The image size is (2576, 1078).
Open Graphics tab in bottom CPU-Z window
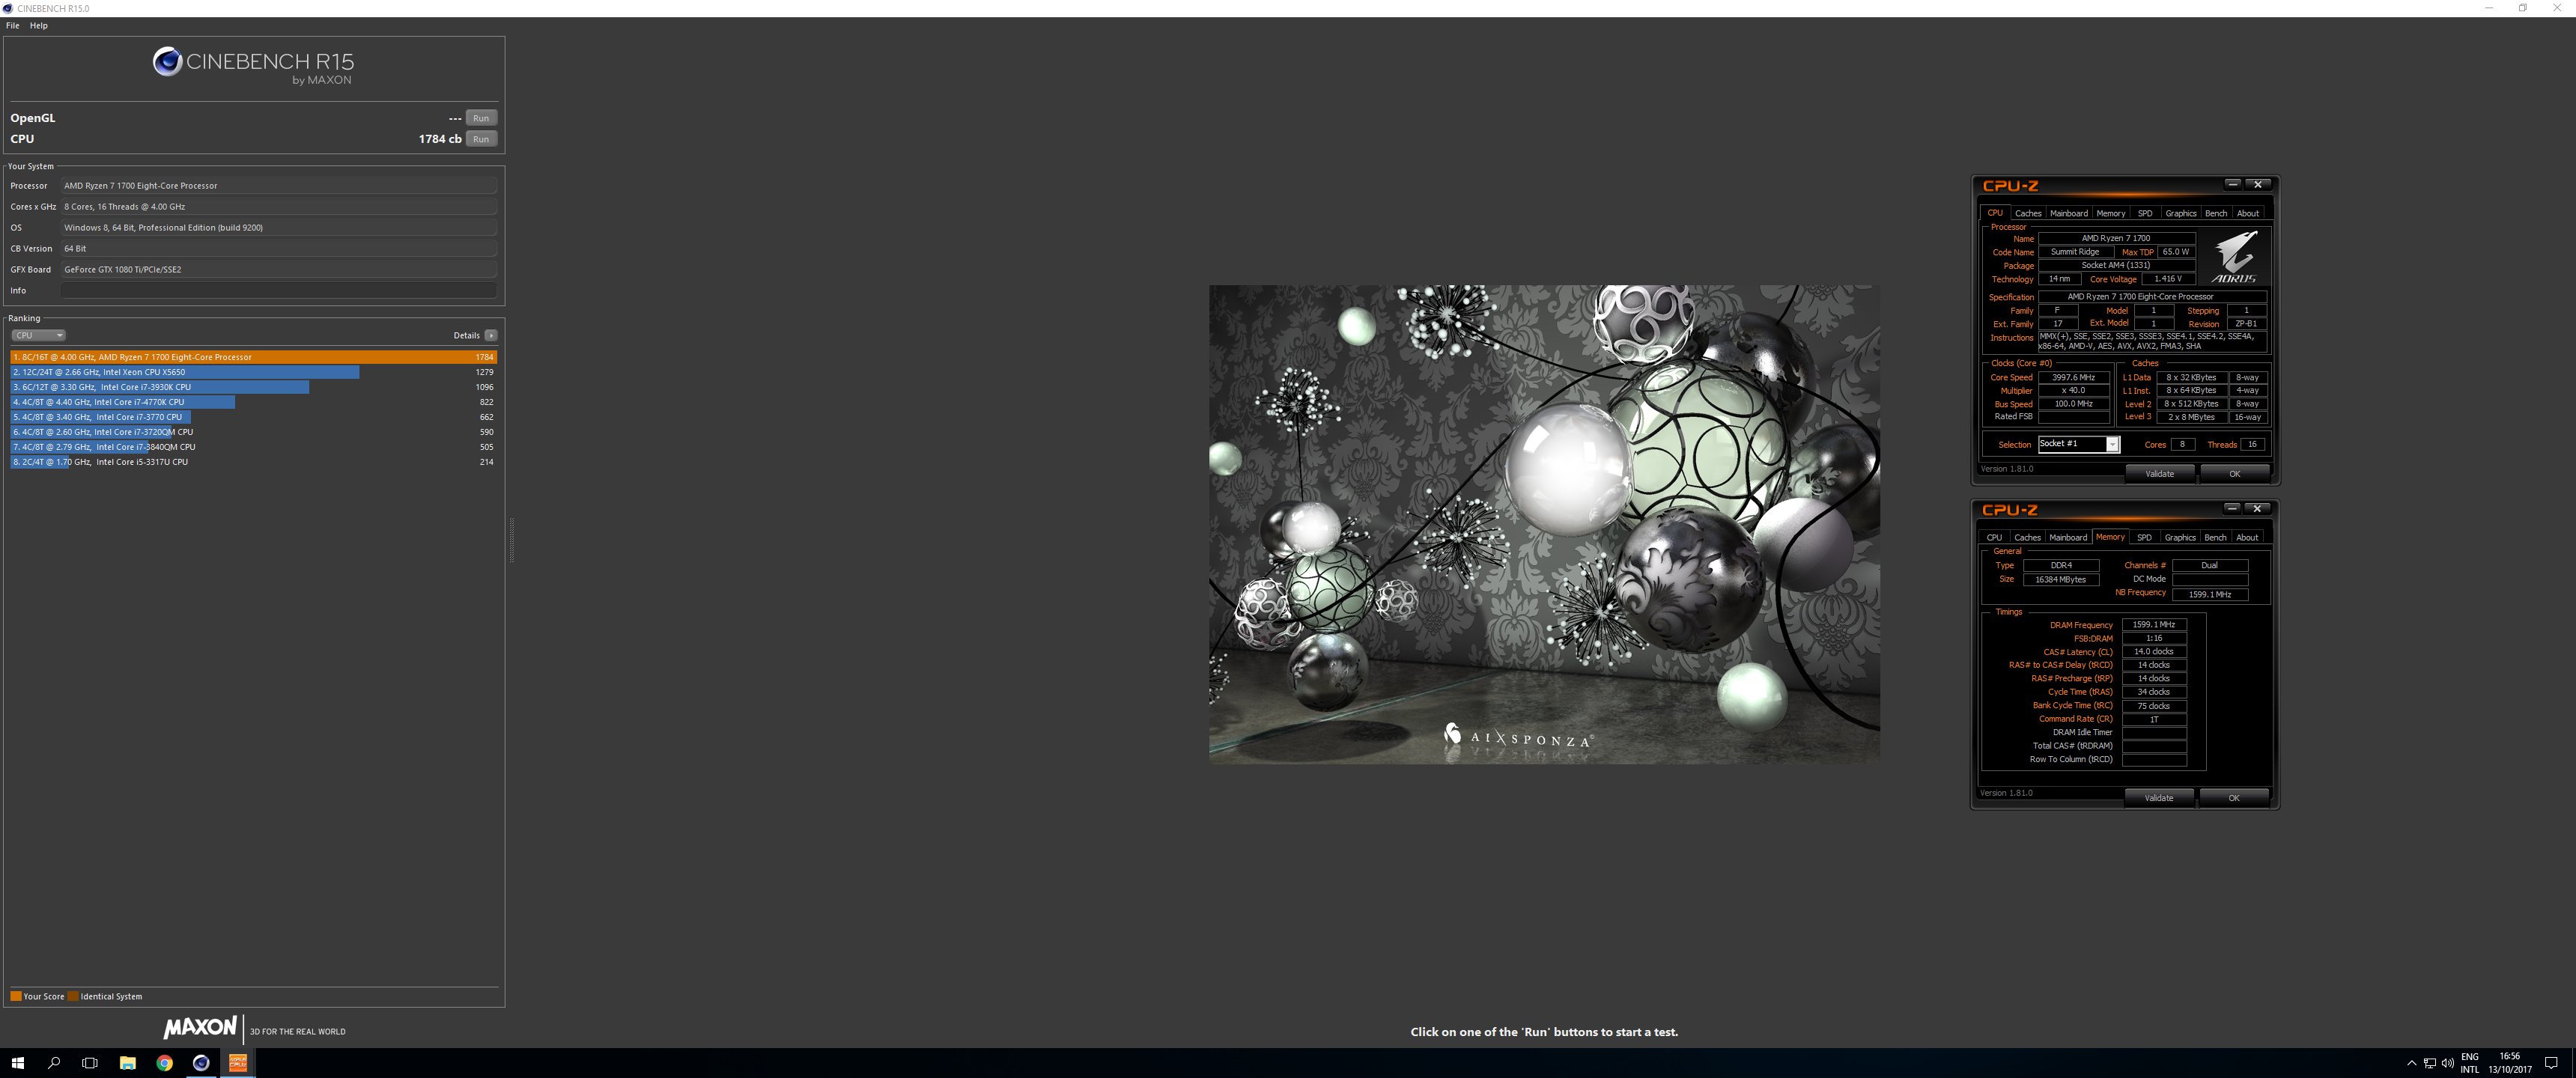pyautogui.click(x=2180, y=537)
